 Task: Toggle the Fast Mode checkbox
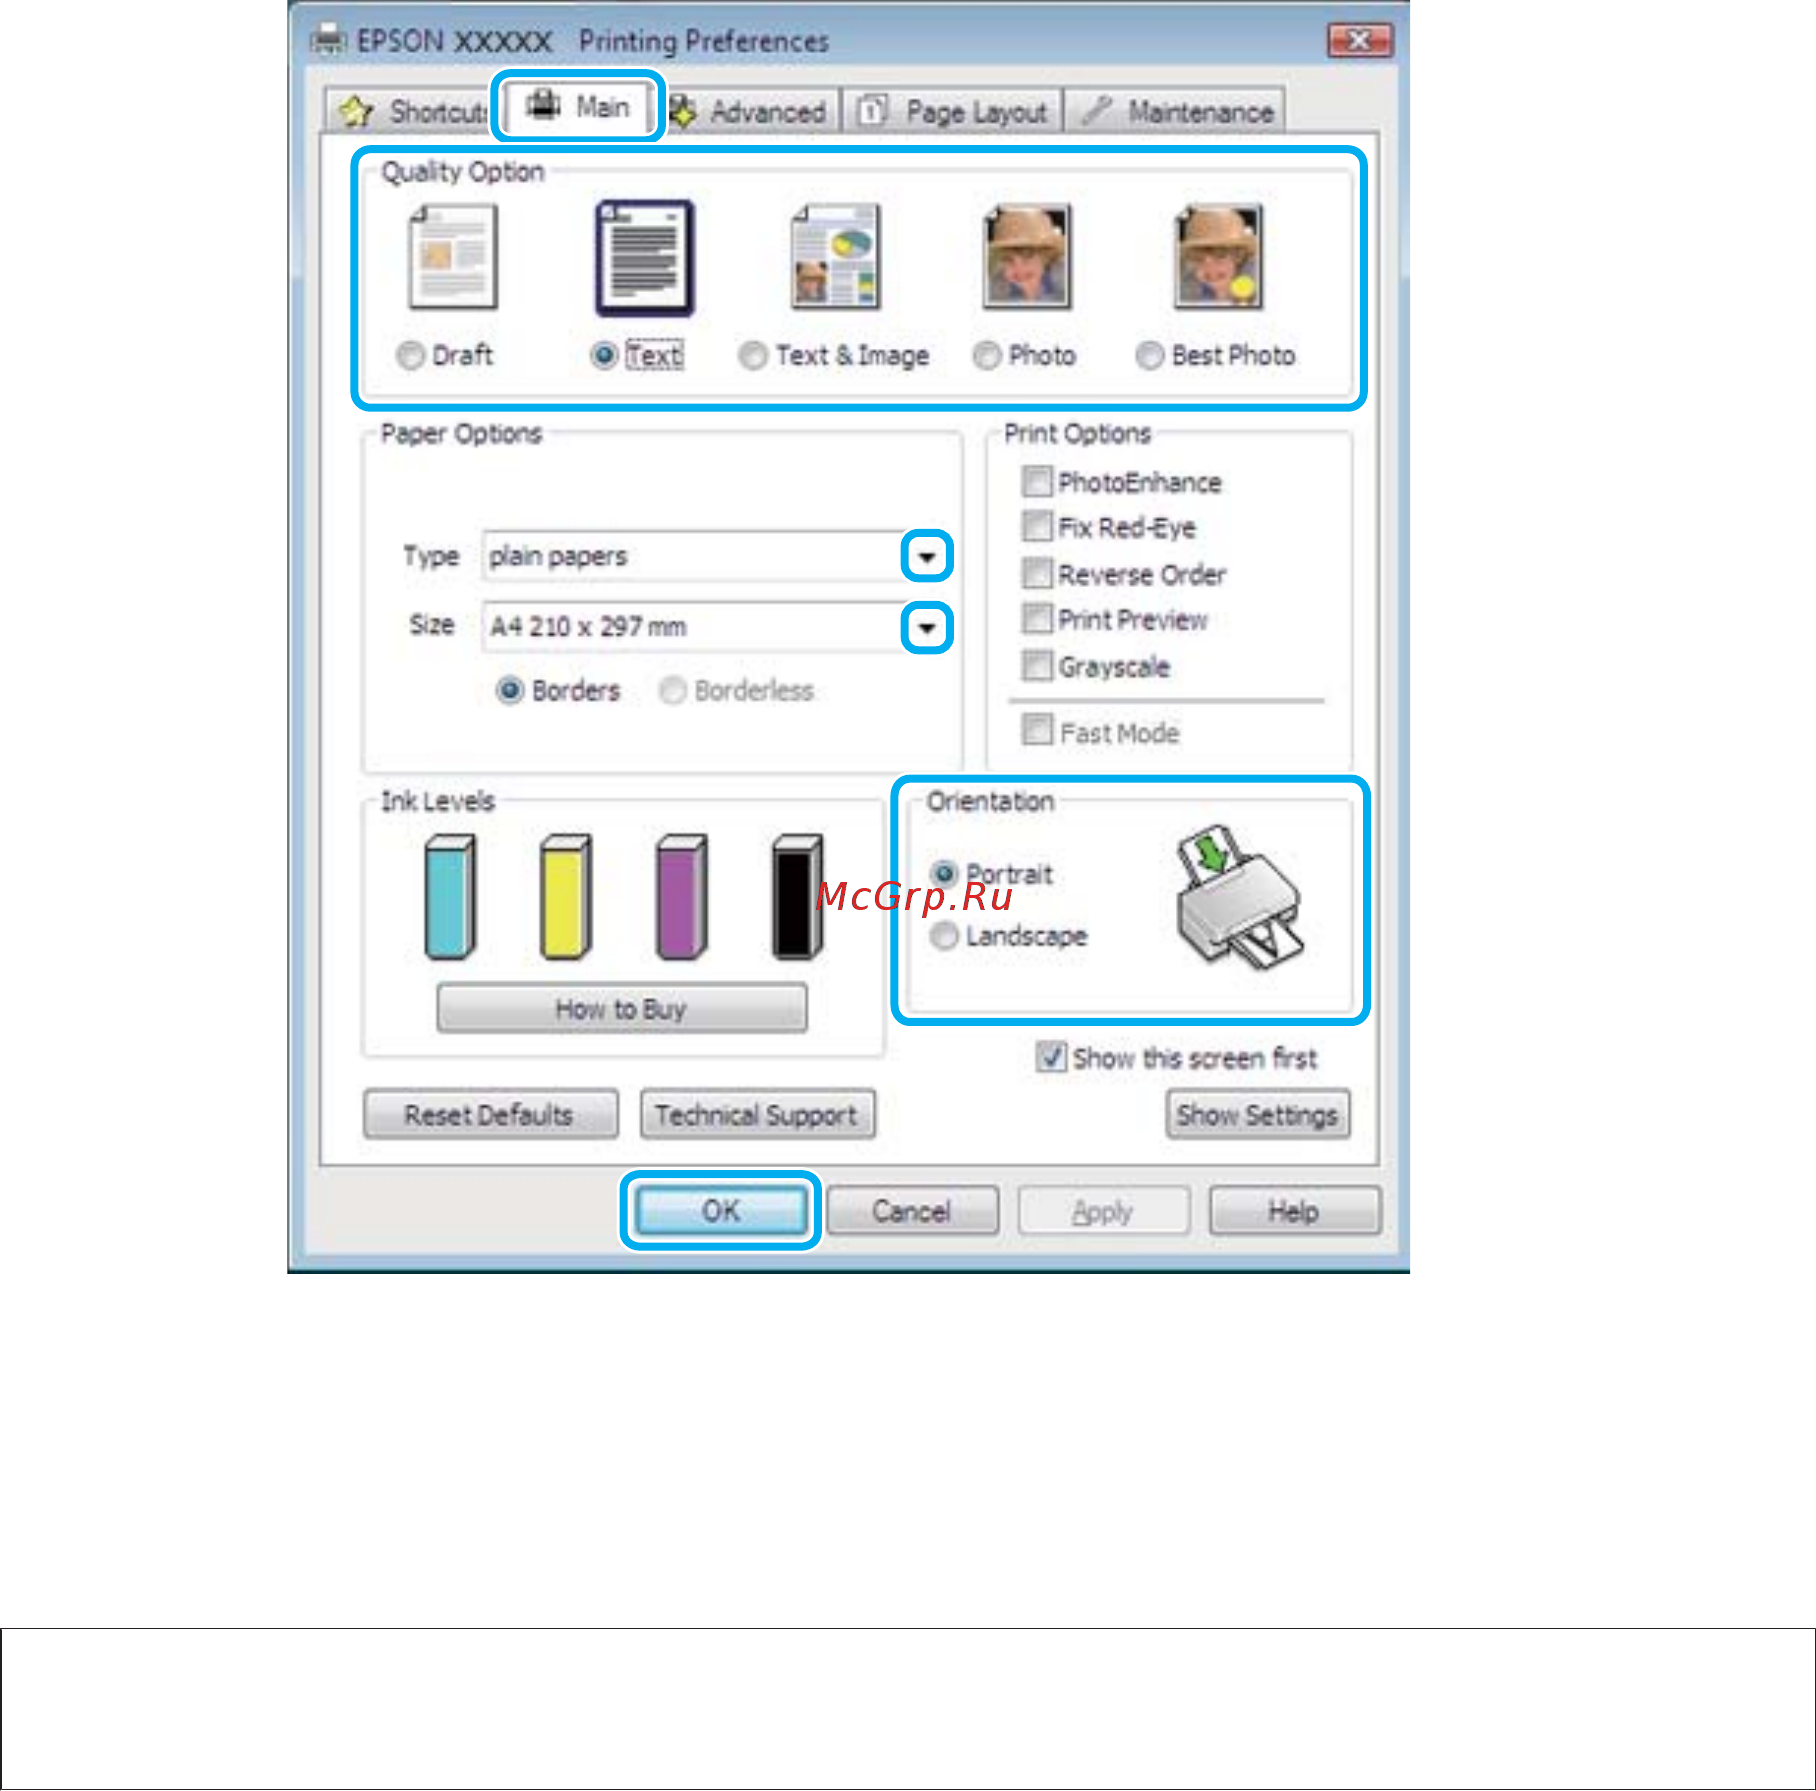1037,730
